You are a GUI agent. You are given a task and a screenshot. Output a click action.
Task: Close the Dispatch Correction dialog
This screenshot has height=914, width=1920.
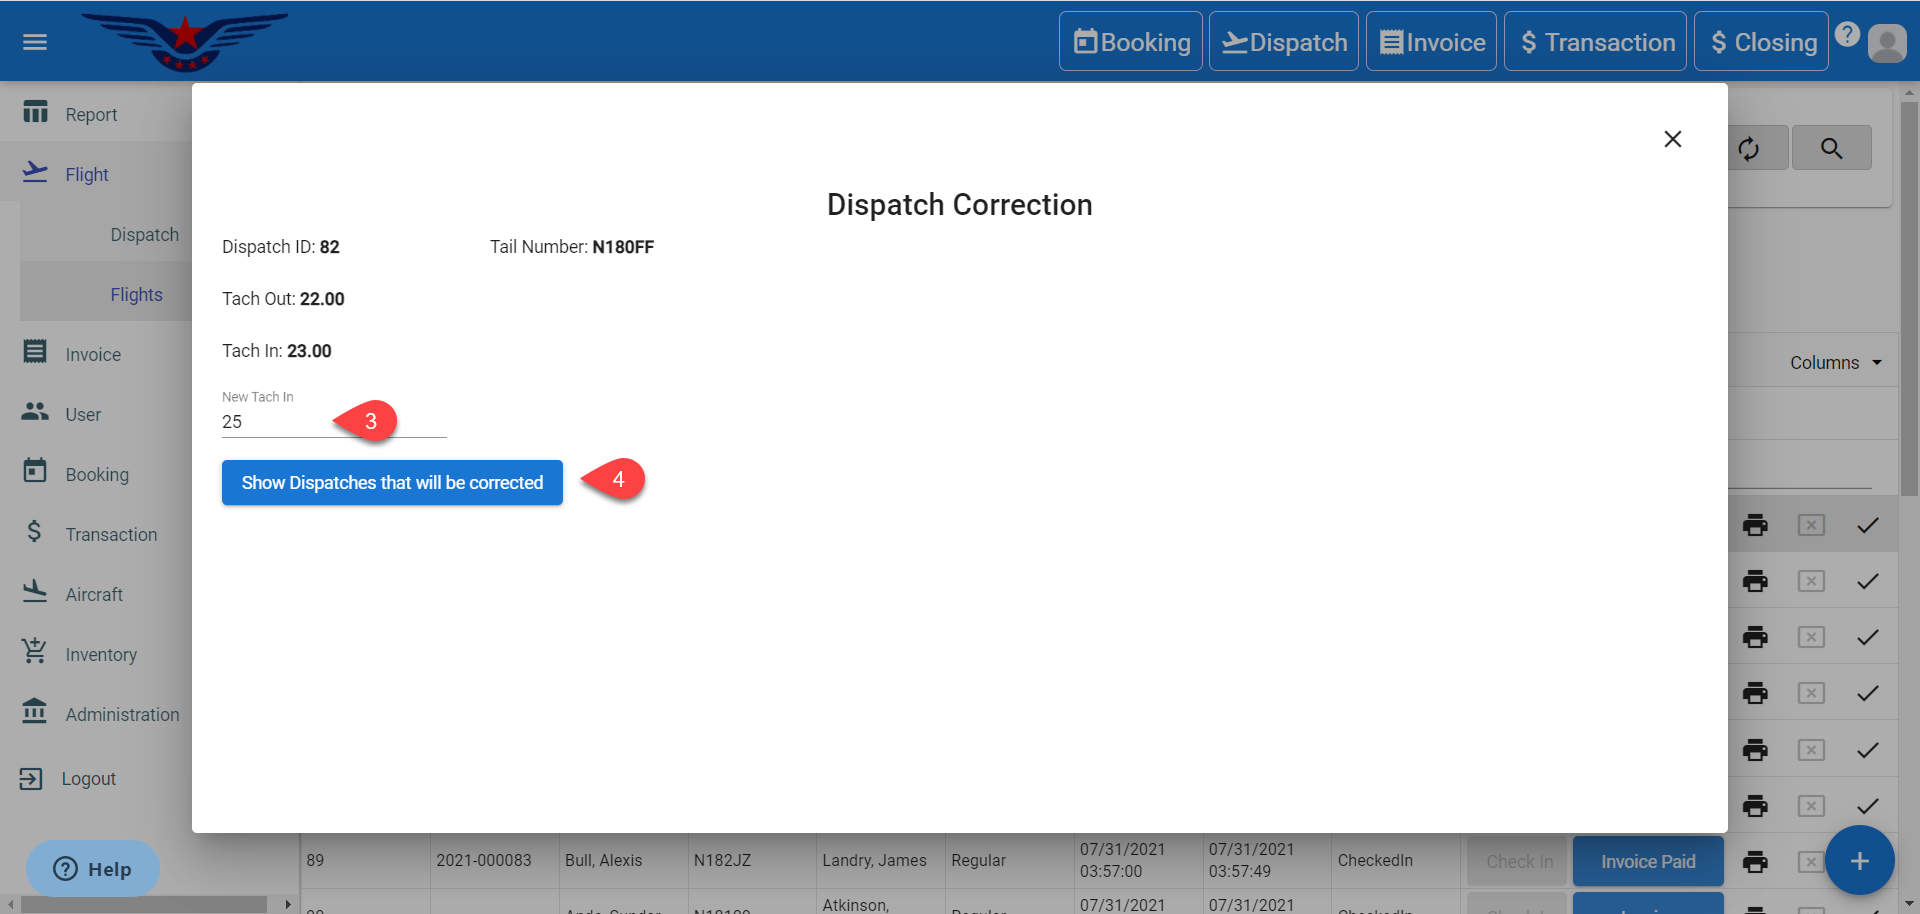[x=1672, y=139]
